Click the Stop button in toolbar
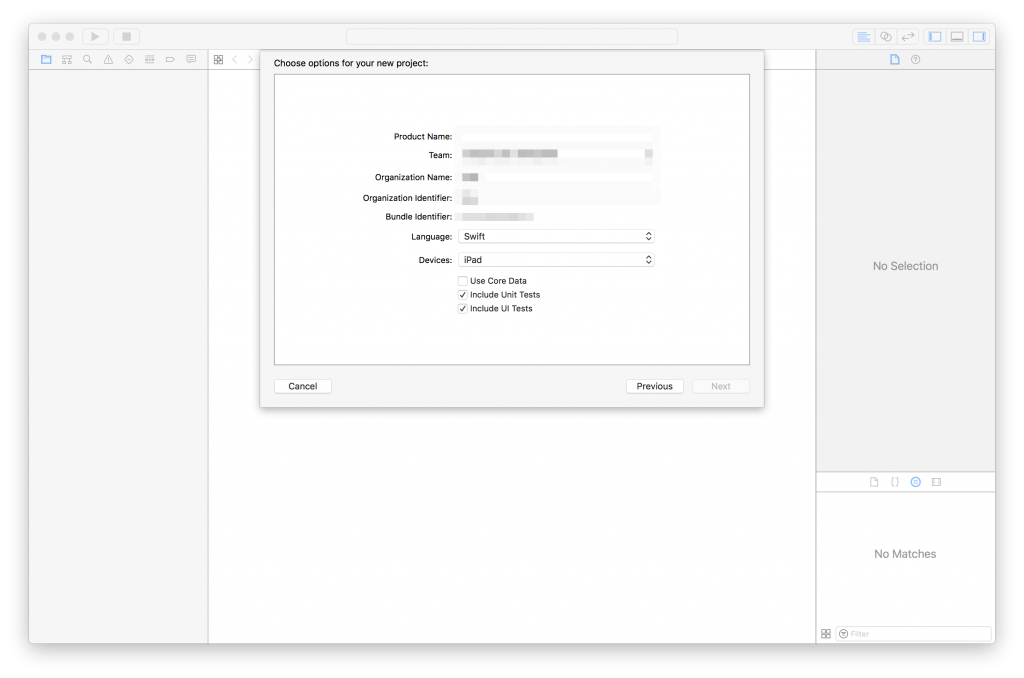The image size is (1024, 678). click(x=126, y=37)
